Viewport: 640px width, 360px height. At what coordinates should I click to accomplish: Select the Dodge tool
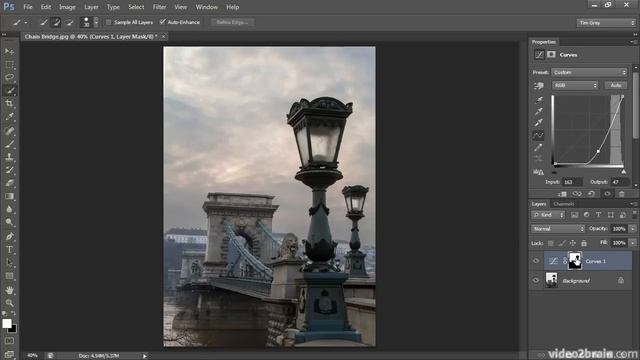point(9,222)
